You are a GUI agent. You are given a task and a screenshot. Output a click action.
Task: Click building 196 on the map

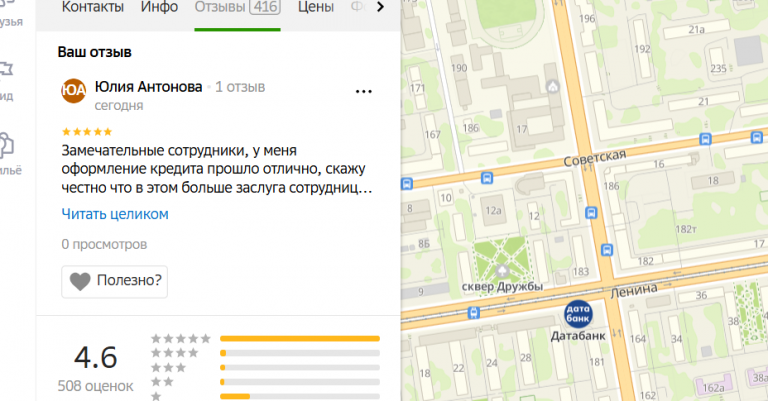[587, 19]
